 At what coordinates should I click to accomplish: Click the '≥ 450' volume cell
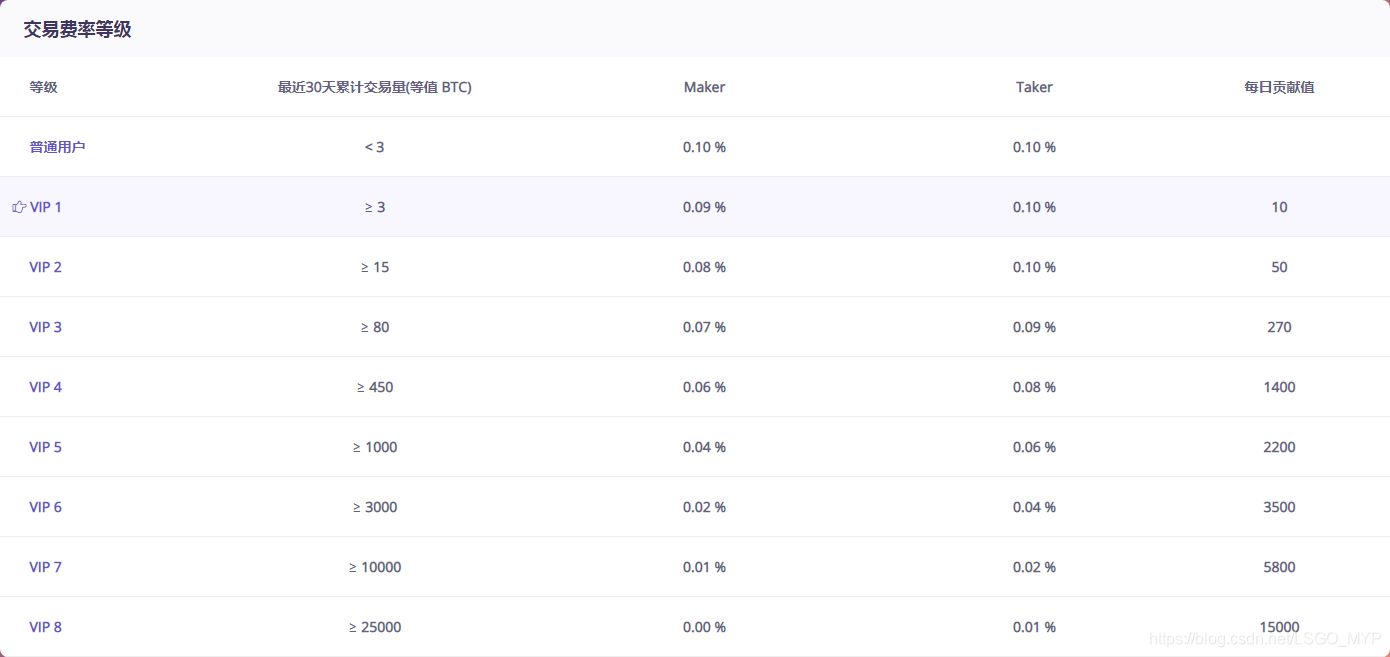[x=375, y=387]
